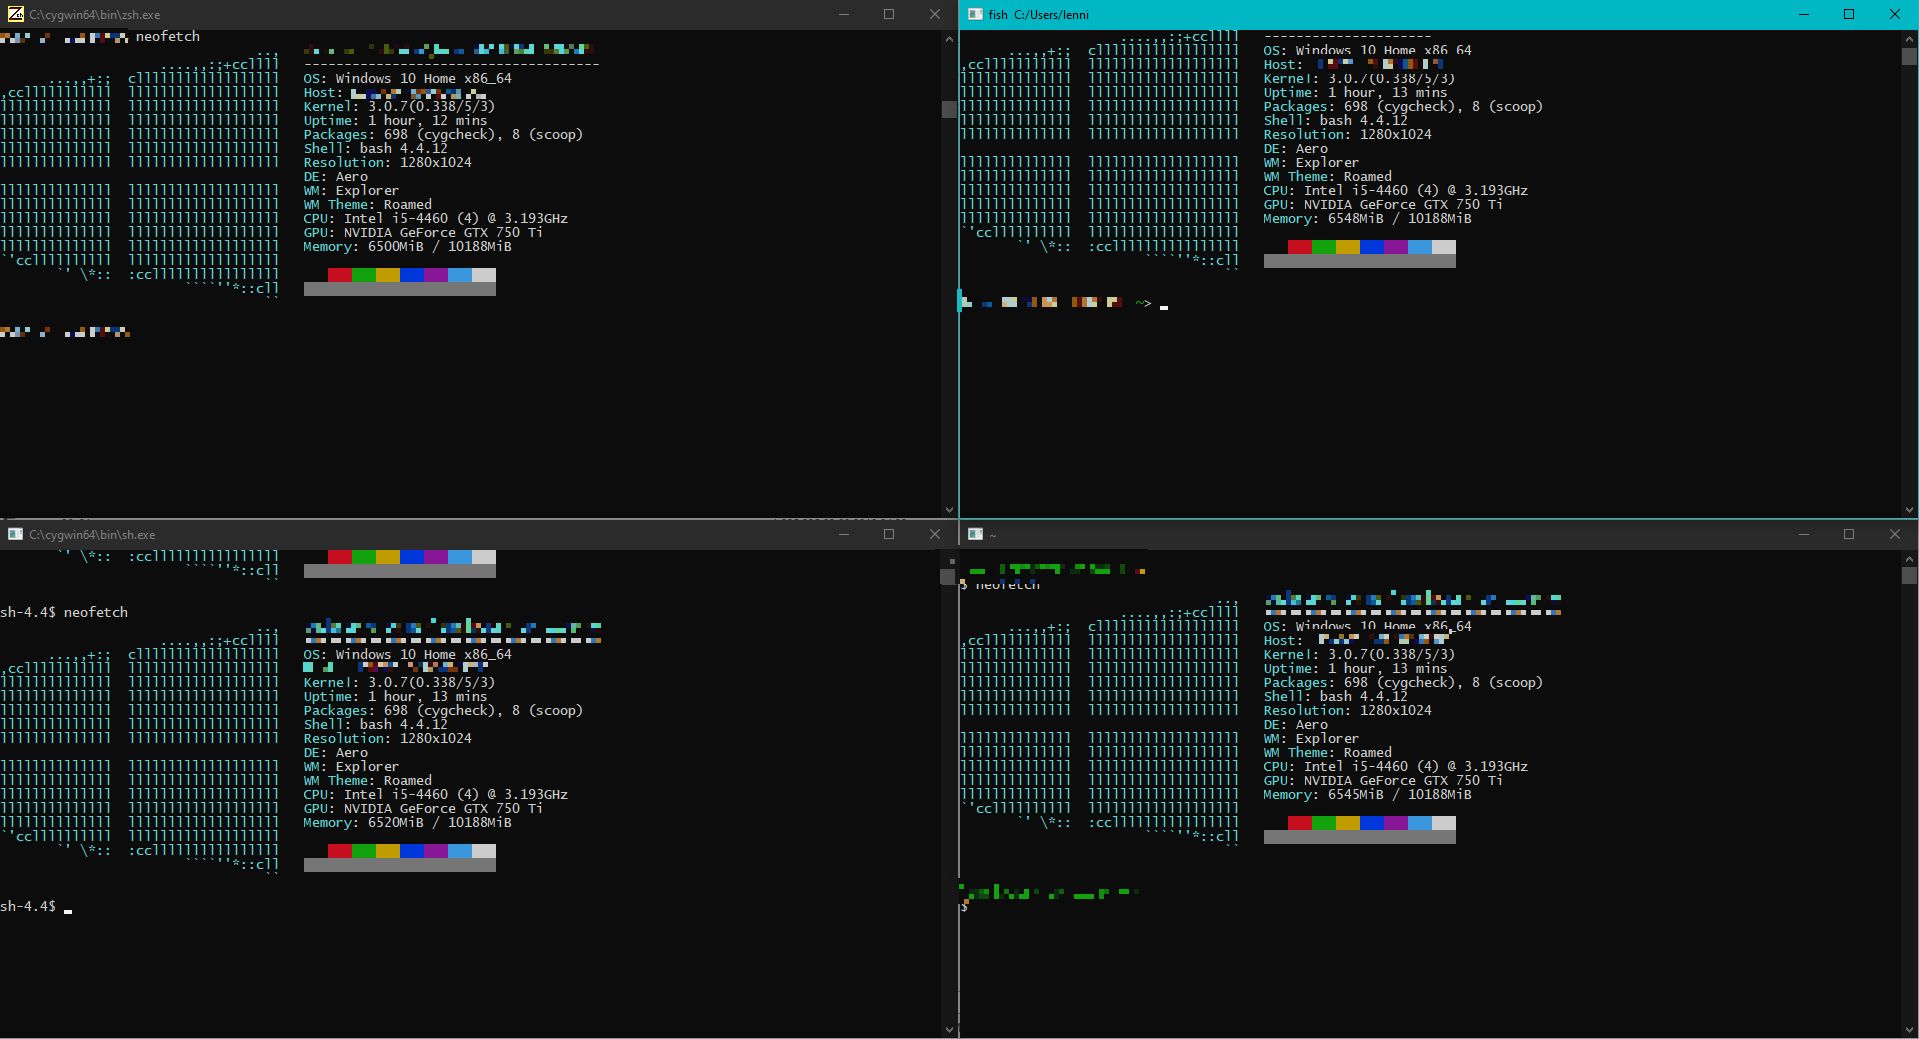Click 'Packages: 698 (cygcheck), 8 (scoop)' in ~ window
This screenshot has height=1039, width=1919.
(1403, 682)
